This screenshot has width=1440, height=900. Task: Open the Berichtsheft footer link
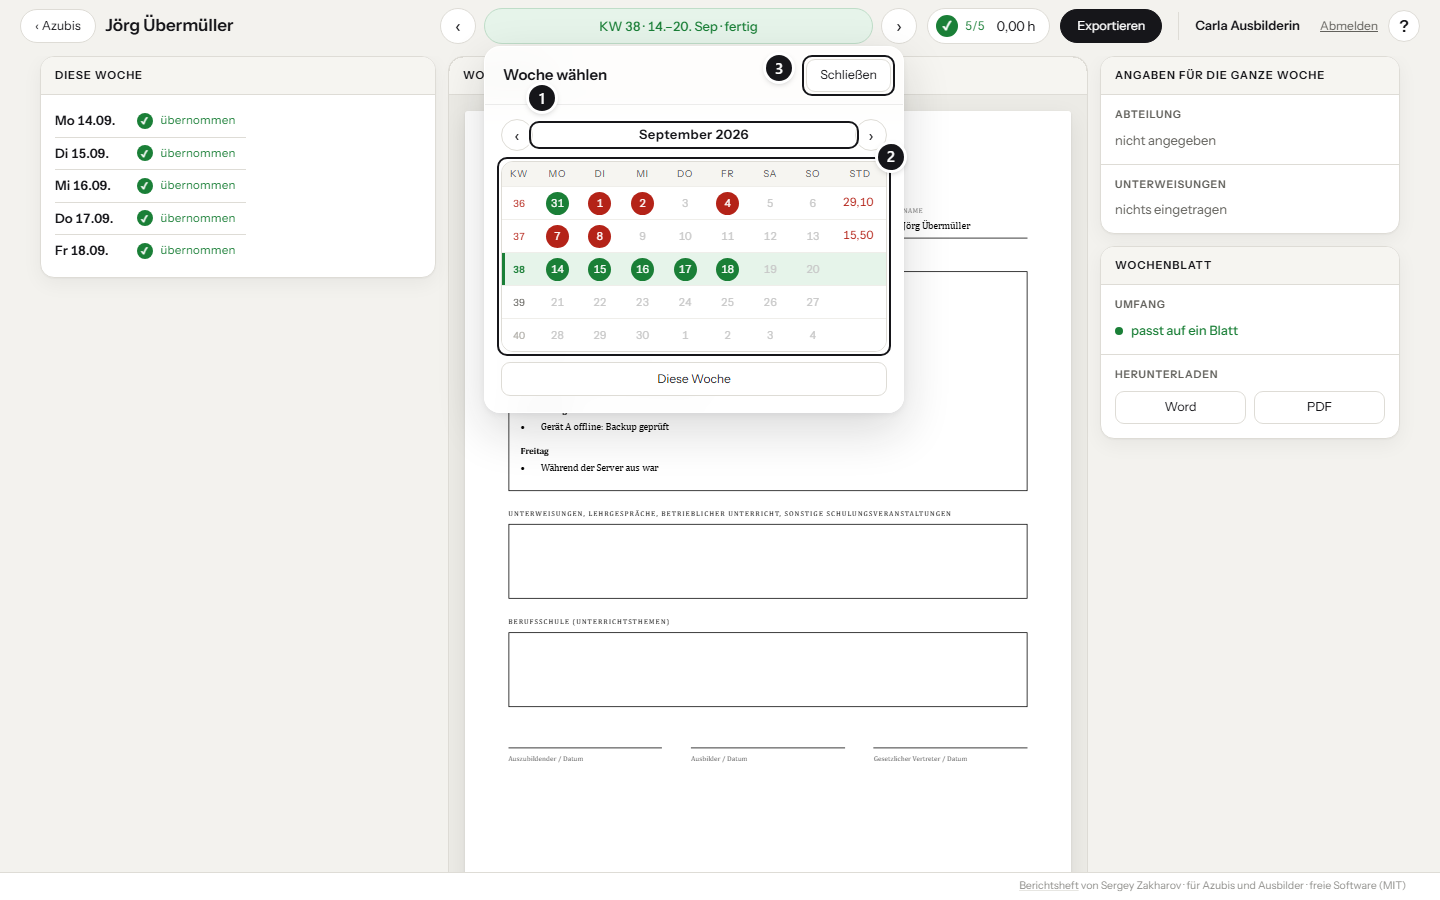pos(1048,885)
